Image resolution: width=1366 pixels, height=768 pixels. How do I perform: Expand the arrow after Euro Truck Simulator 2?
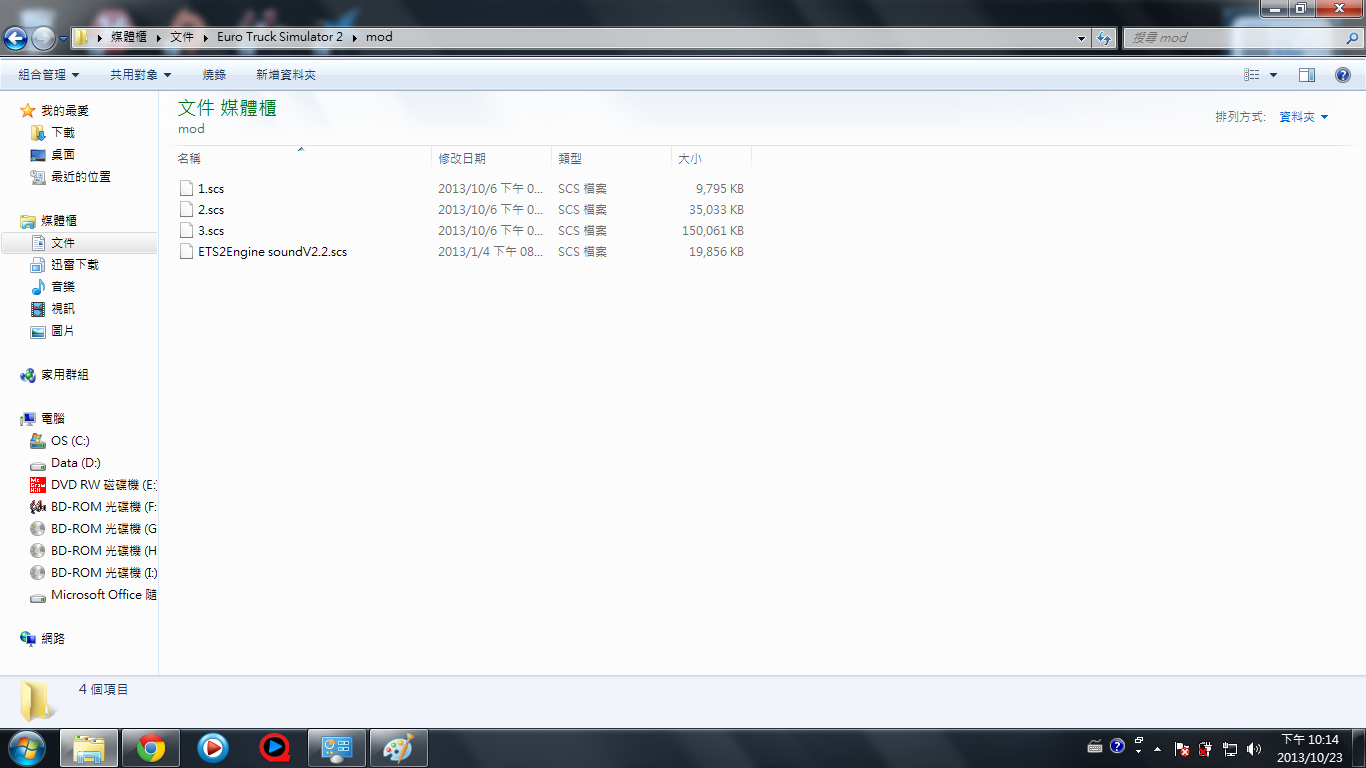point(356,38)
